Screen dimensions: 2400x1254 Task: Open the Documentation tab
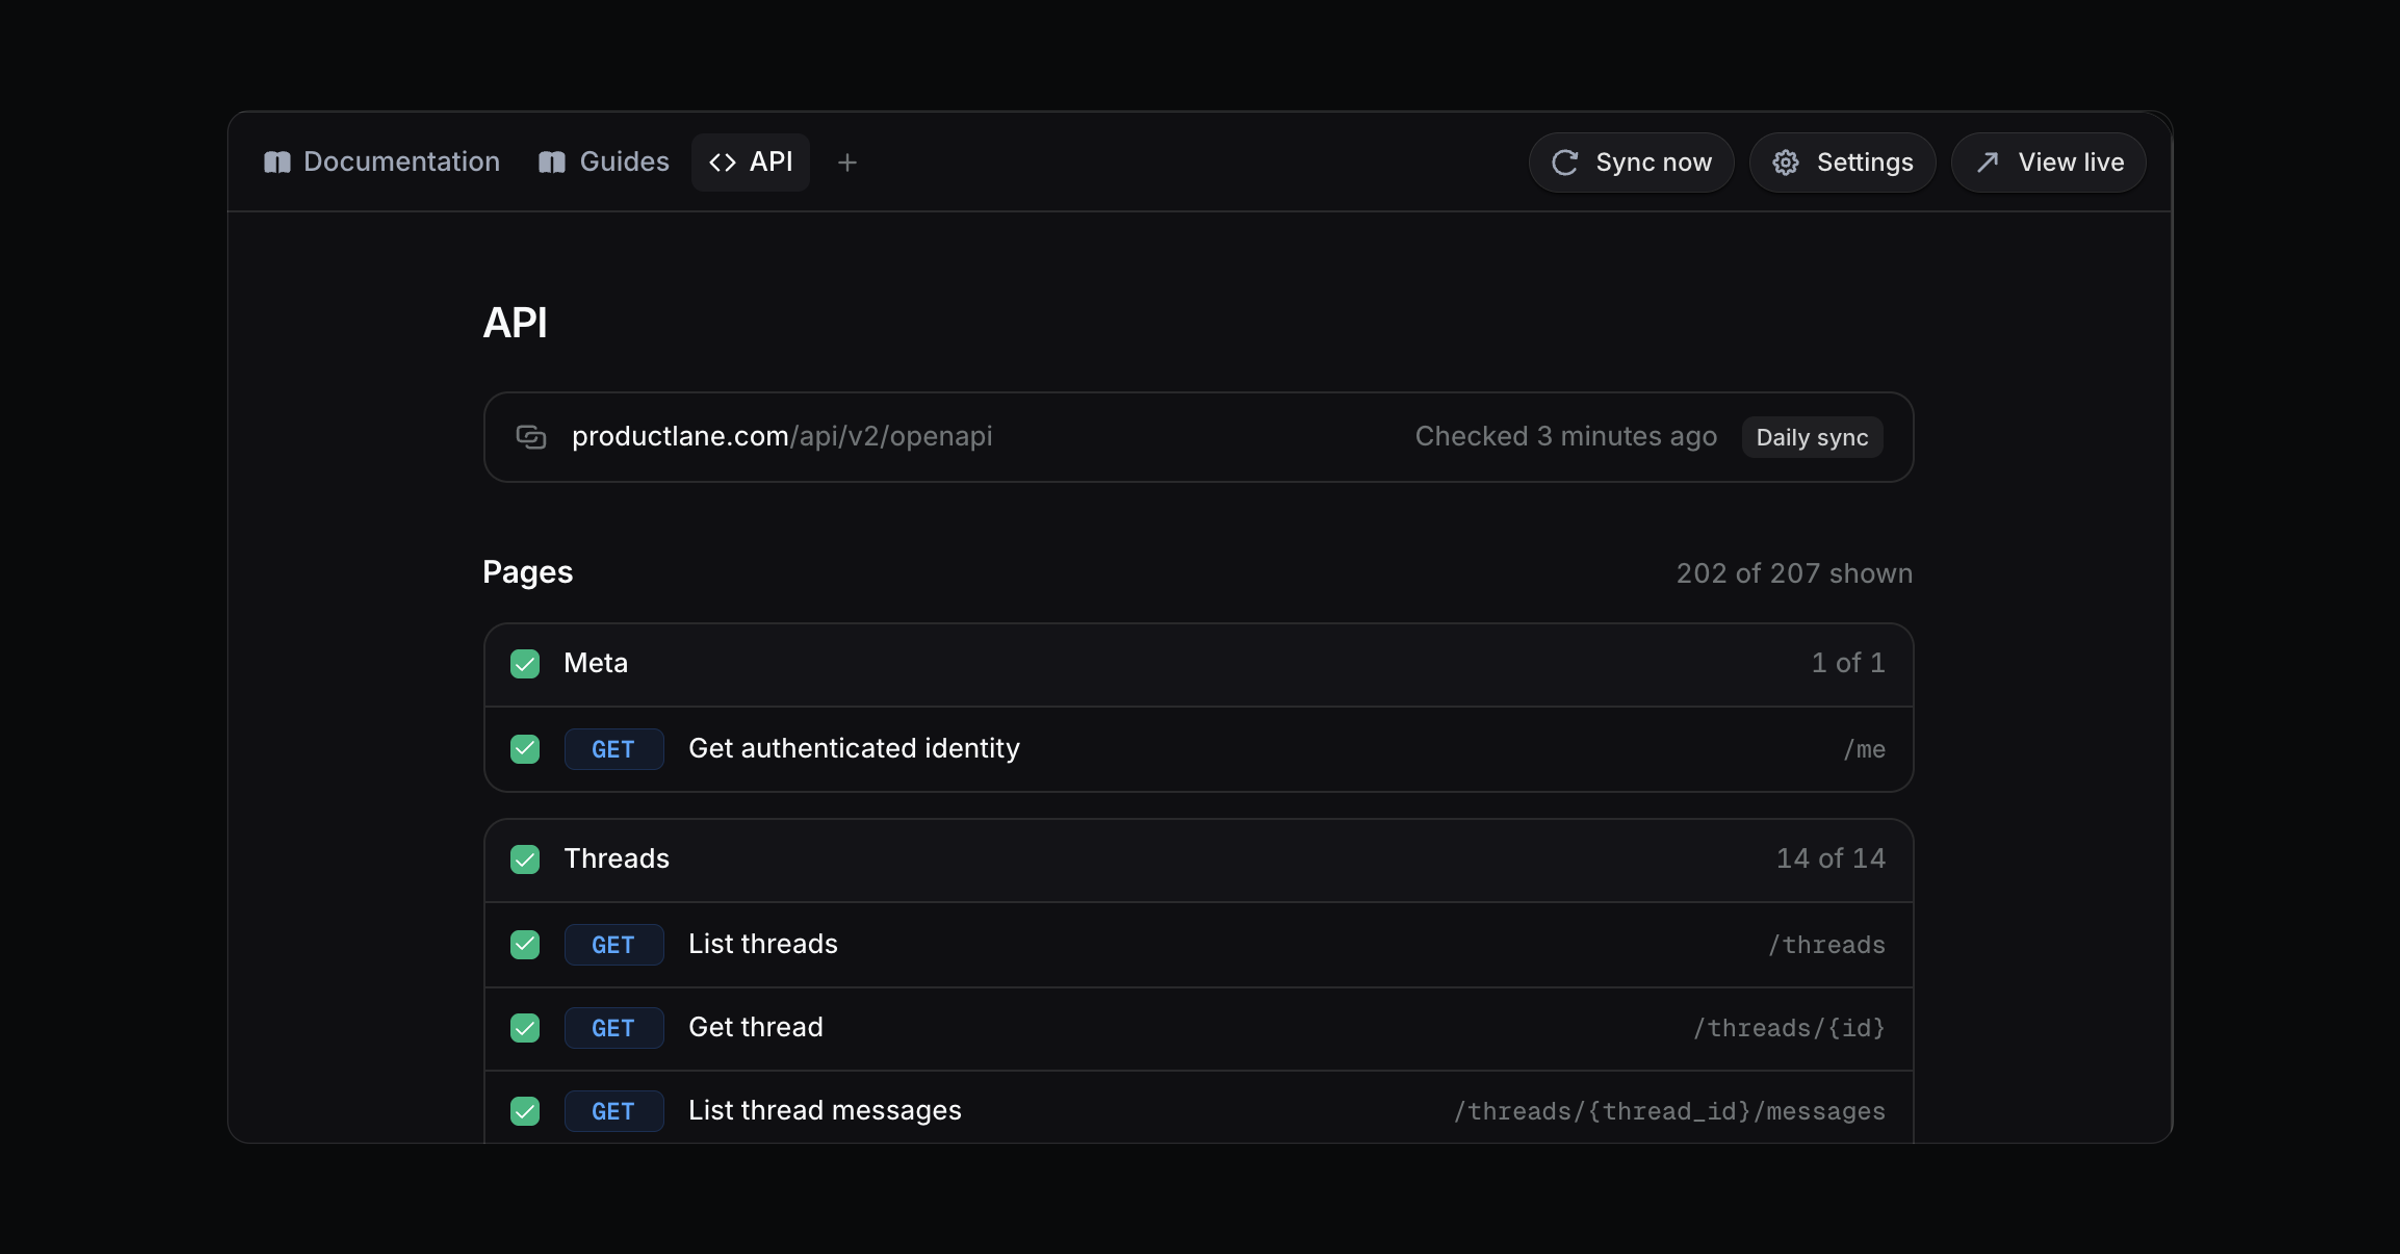(381, 162)
